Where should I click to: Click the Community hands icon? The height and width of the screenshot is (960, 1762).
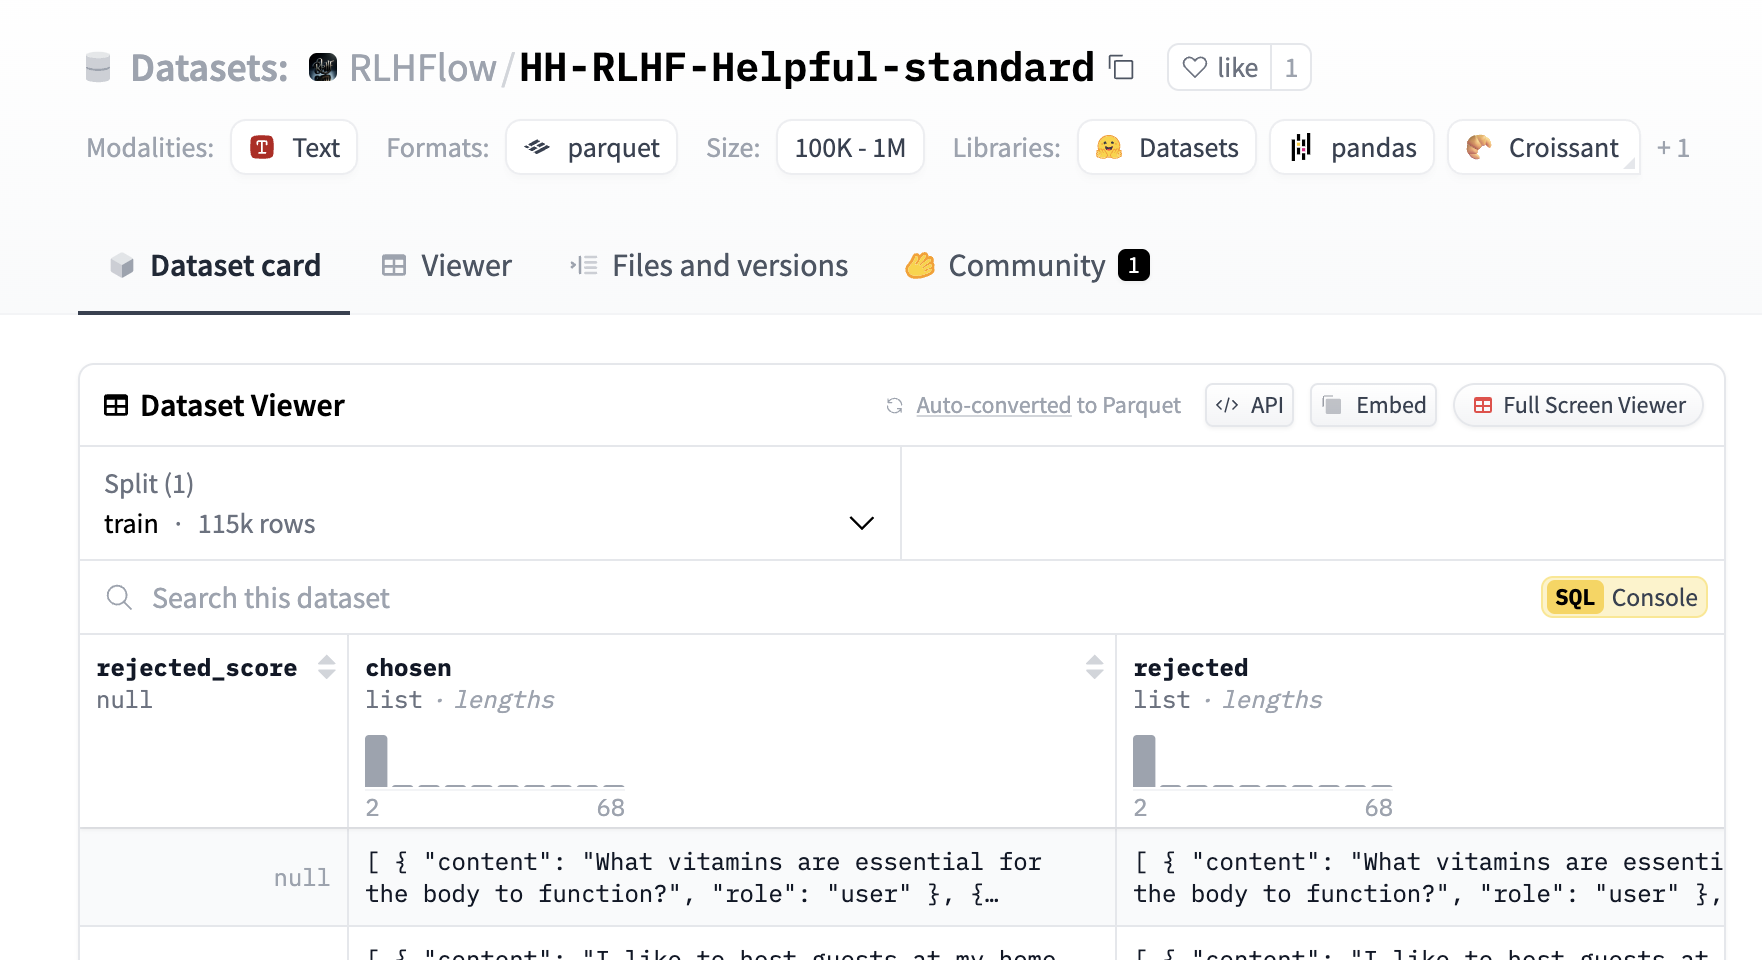pyautogui.click(x=920, y=265)
